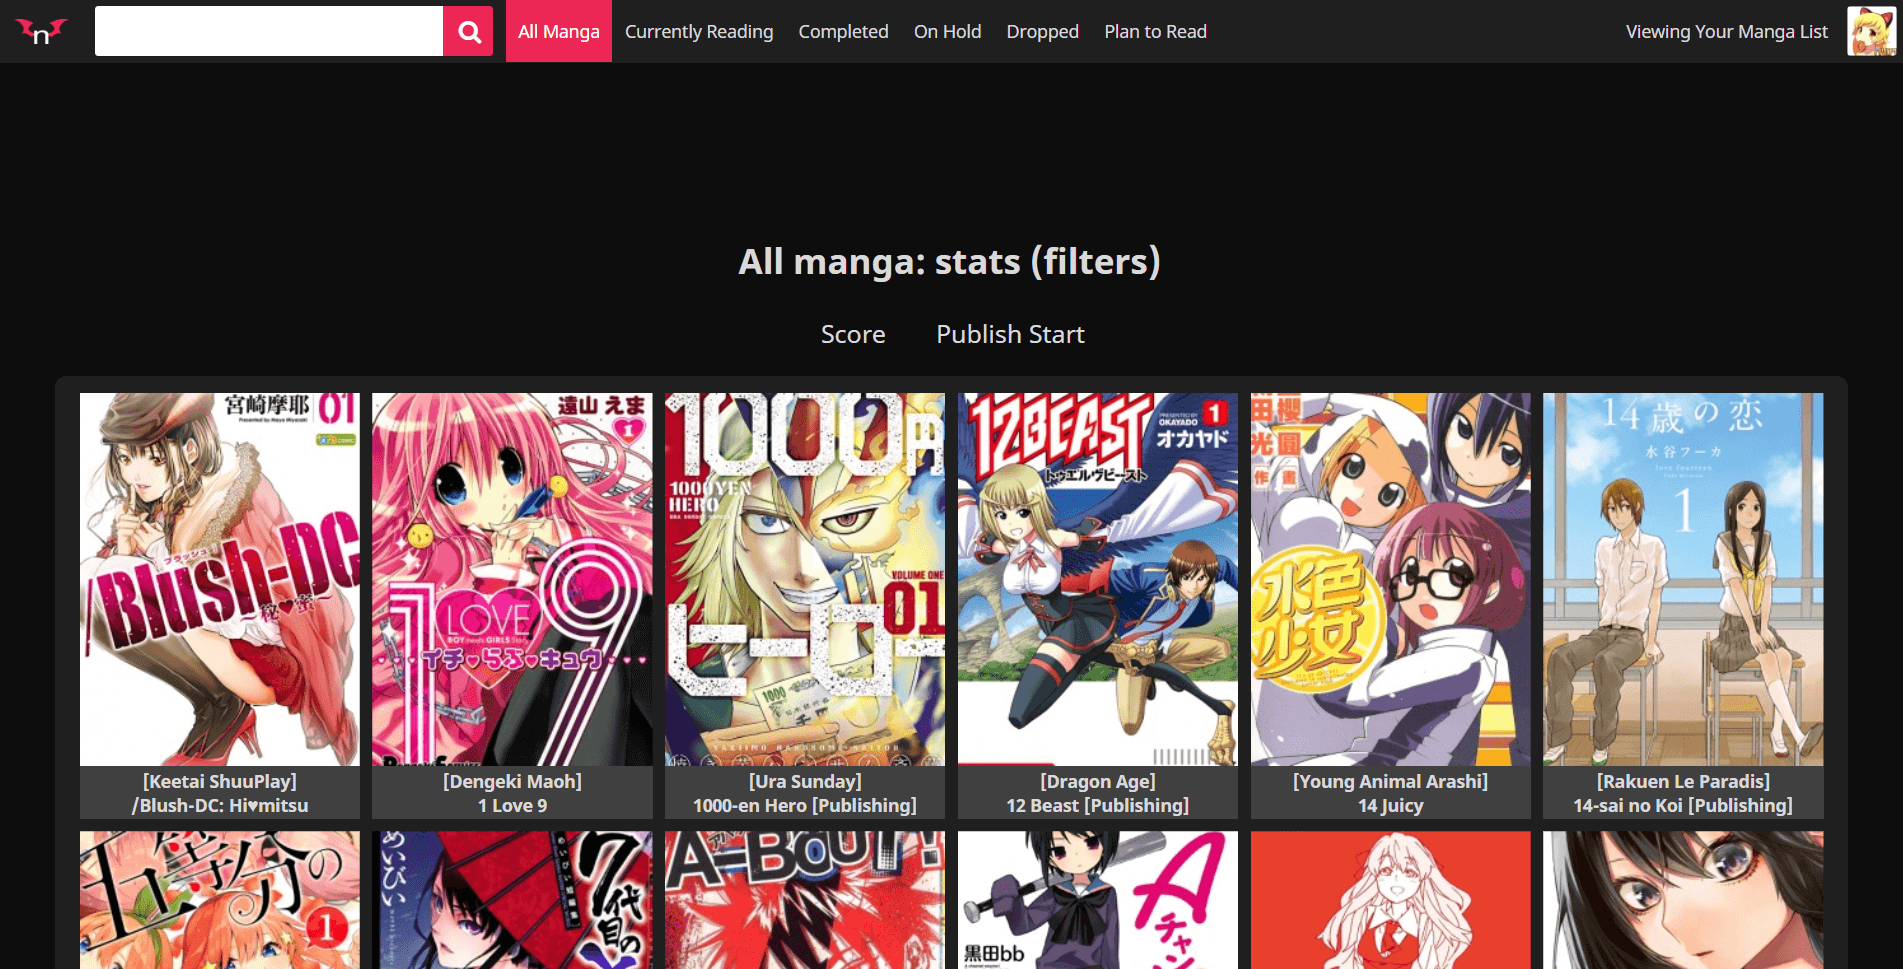The width and height of the screenshot is (1903, 969).
Task: Open the 14-sai no Koi cover
Action: [1683, 579]
